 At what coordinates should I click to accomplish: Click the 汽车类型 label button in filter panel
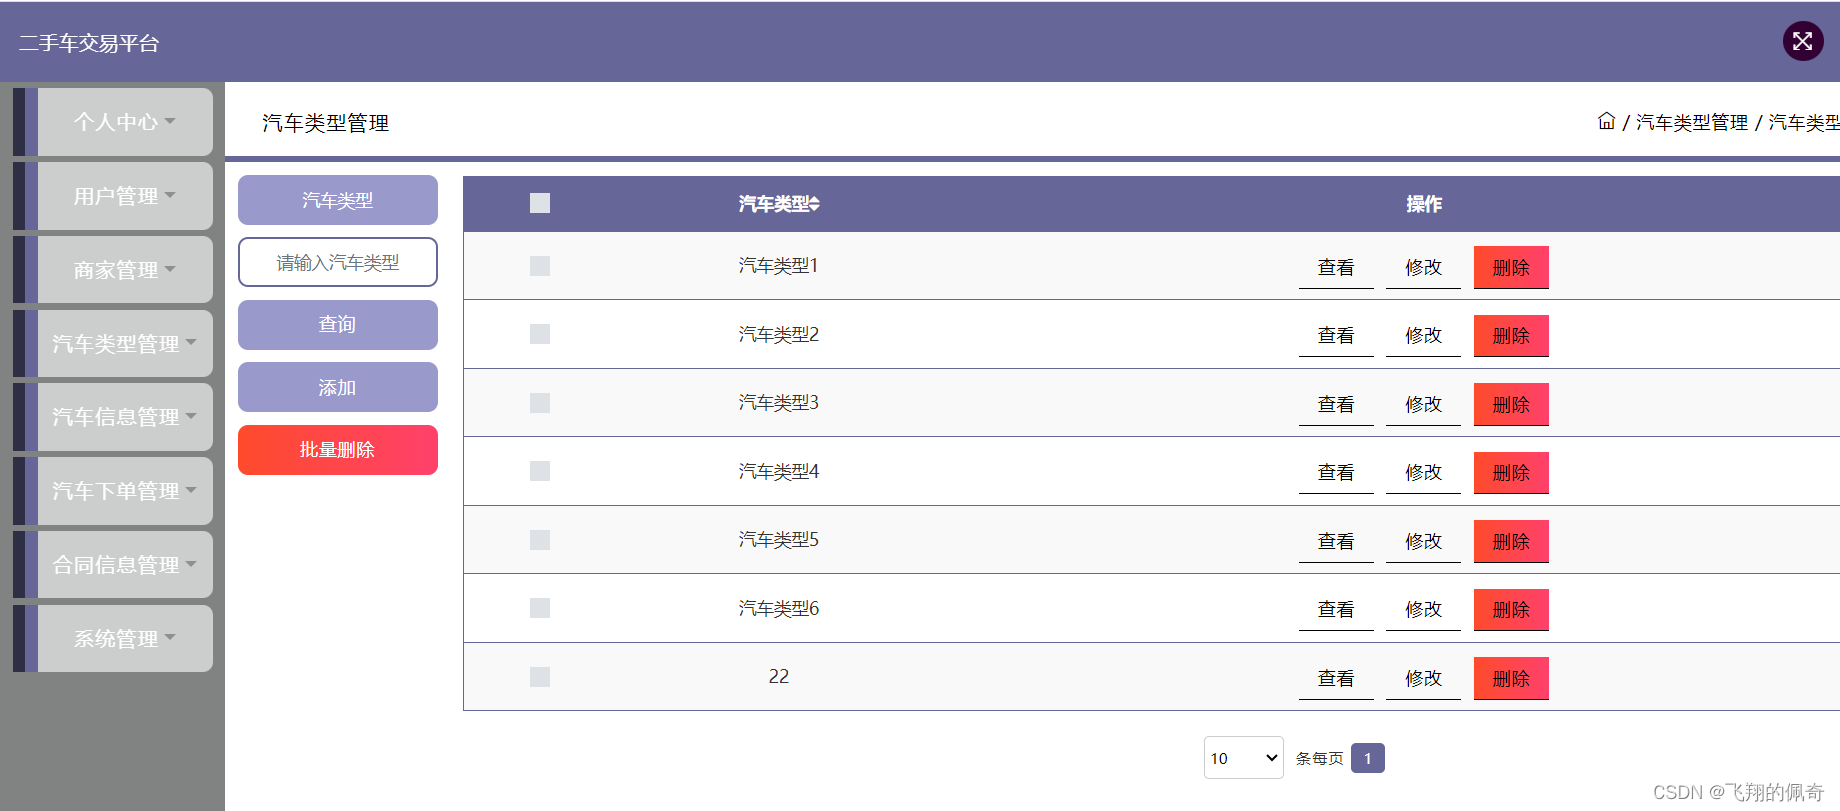click(x=338, y=200)
